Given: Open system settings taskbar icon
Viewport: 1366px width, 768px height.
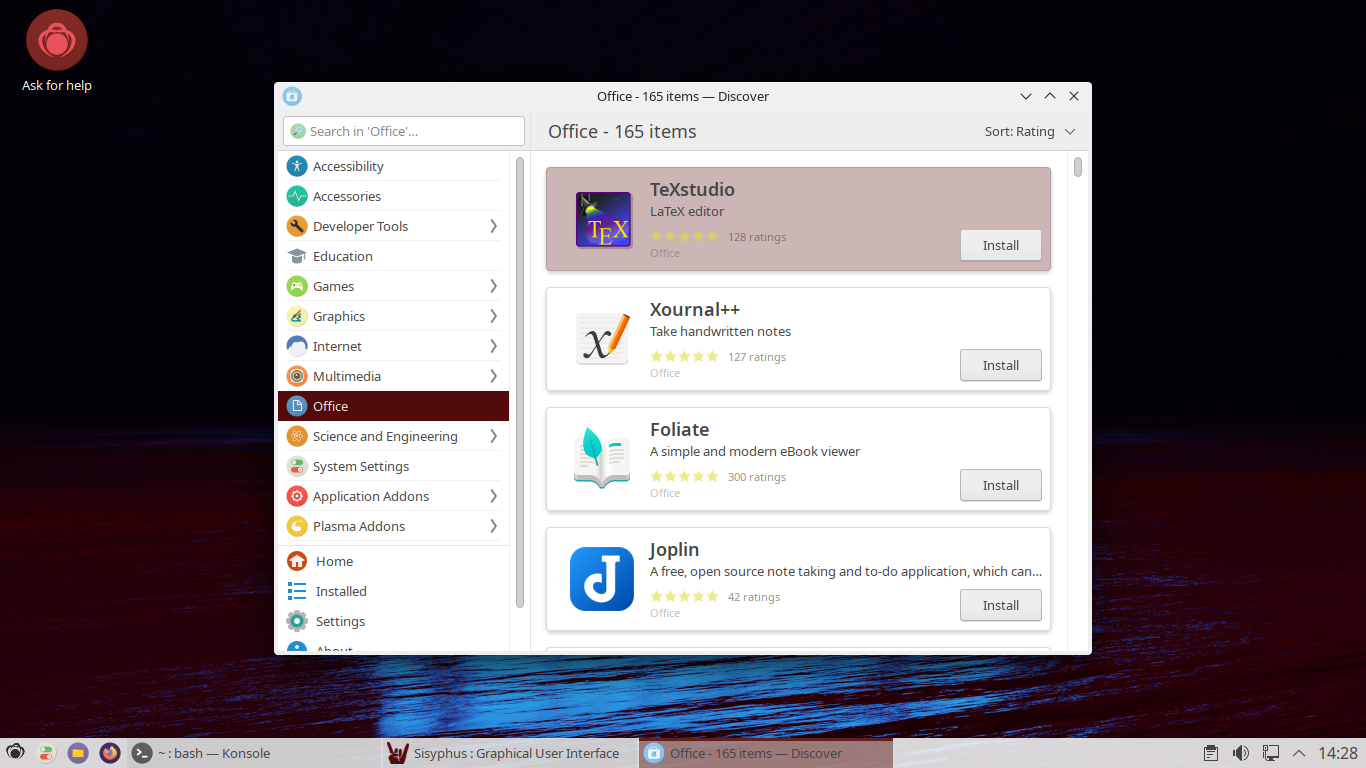Looking at the screenshot, I should (46, 753).
